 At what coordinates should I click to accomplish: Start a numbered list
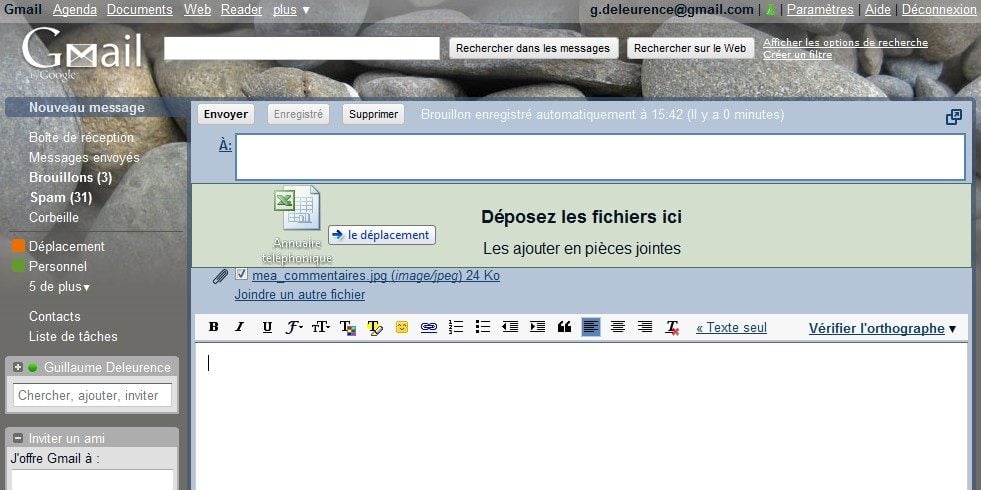click(x=456, y=327)
